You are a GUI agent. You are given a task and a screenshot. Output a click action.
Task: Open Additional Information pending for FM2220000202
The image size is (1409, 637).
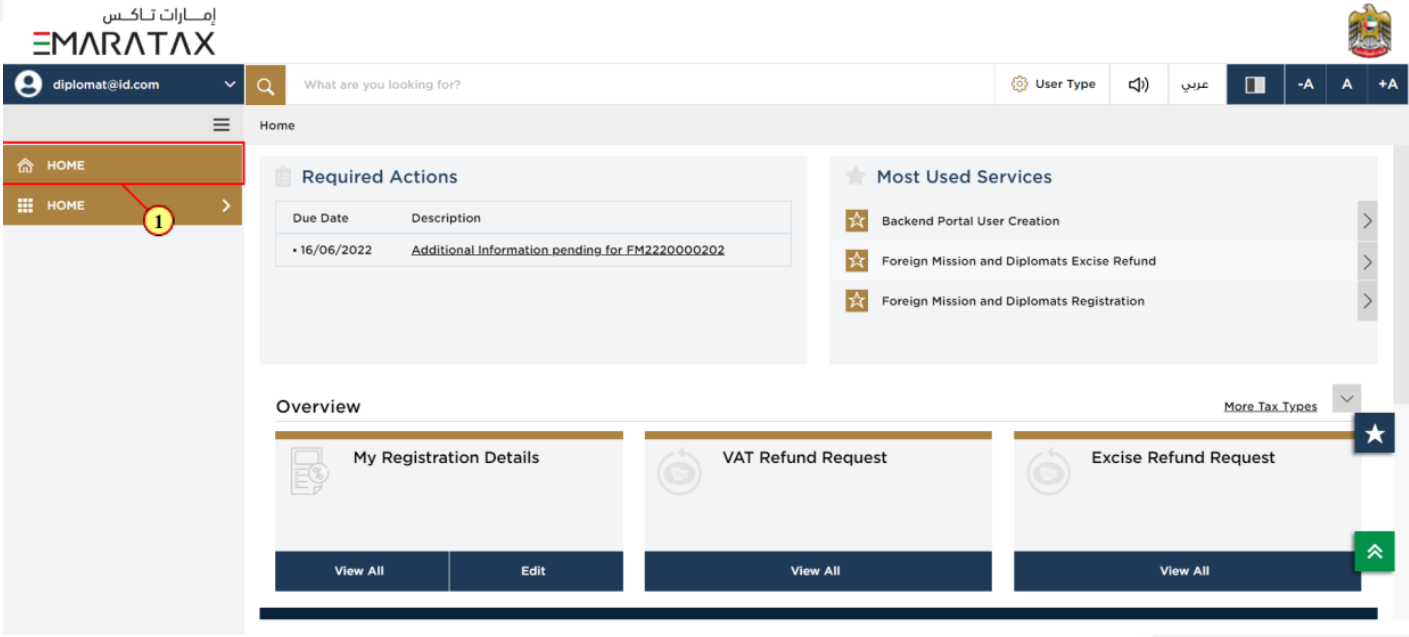click(568, 250)
